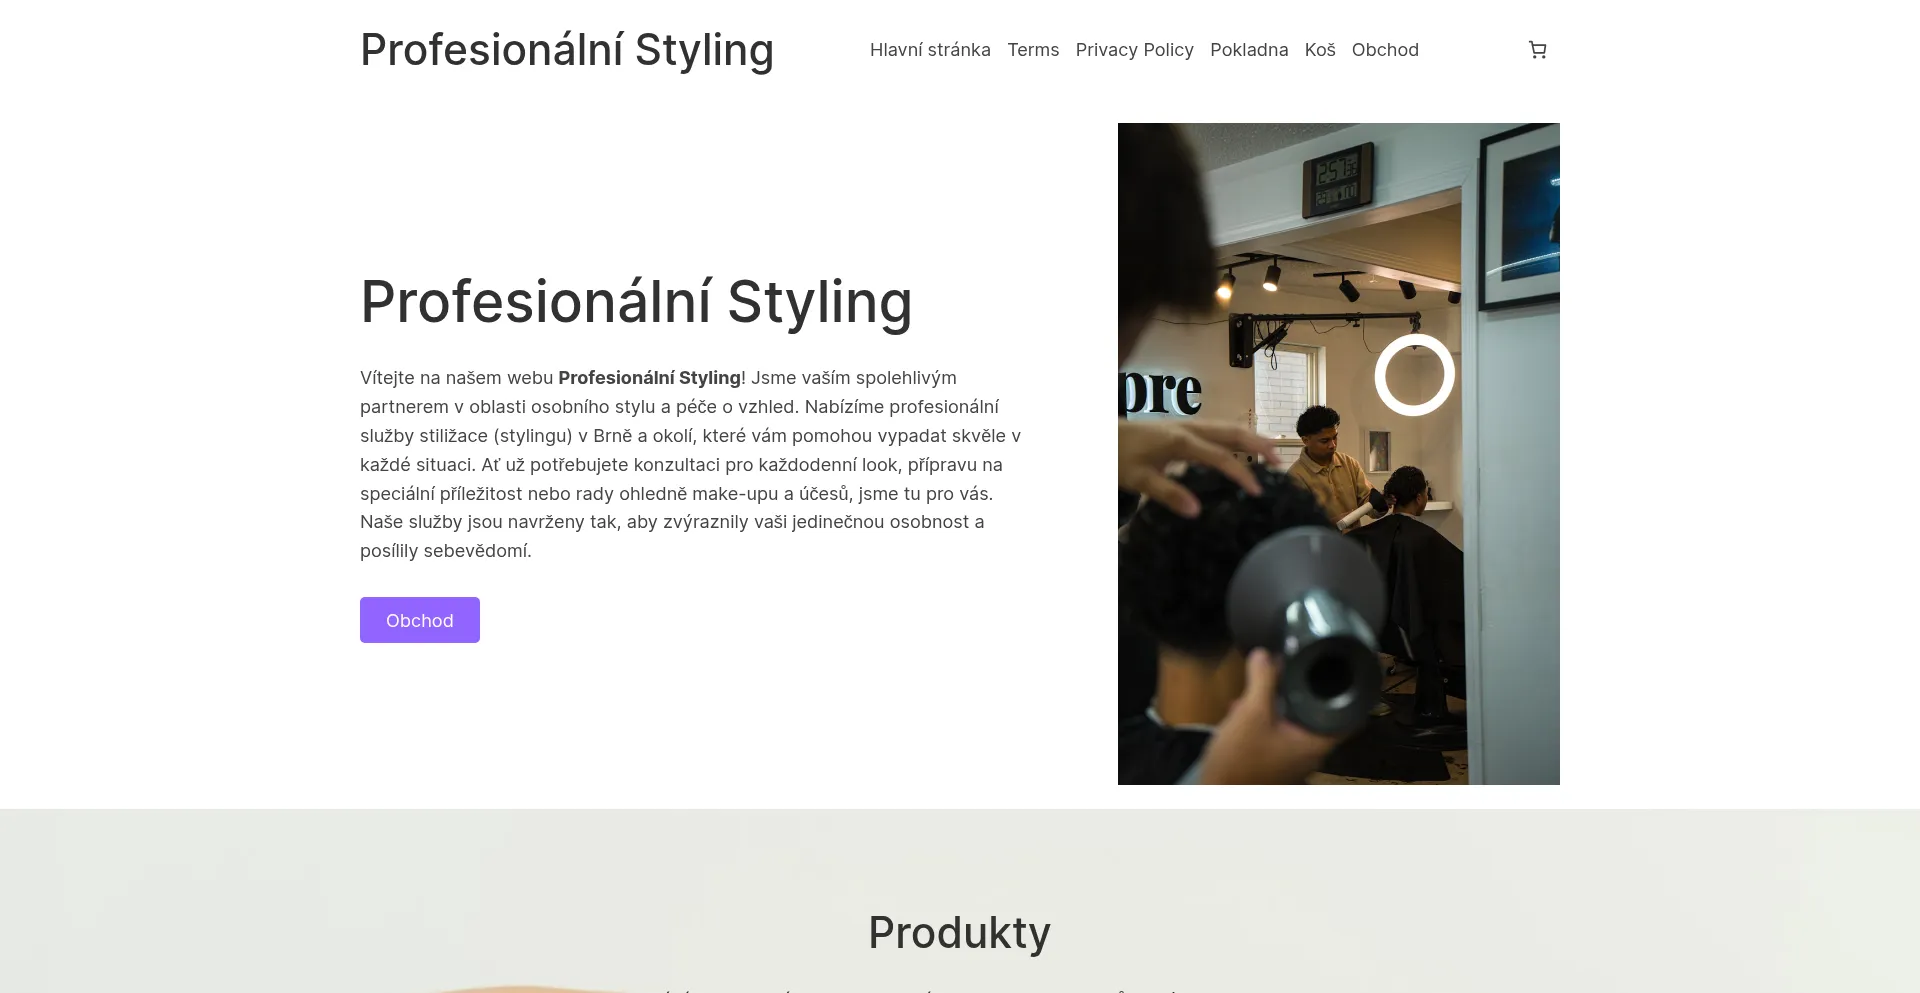Choose Obchod in the top navigation
The height and width of the screenshot is (993, 1920).
(1385, 50)
